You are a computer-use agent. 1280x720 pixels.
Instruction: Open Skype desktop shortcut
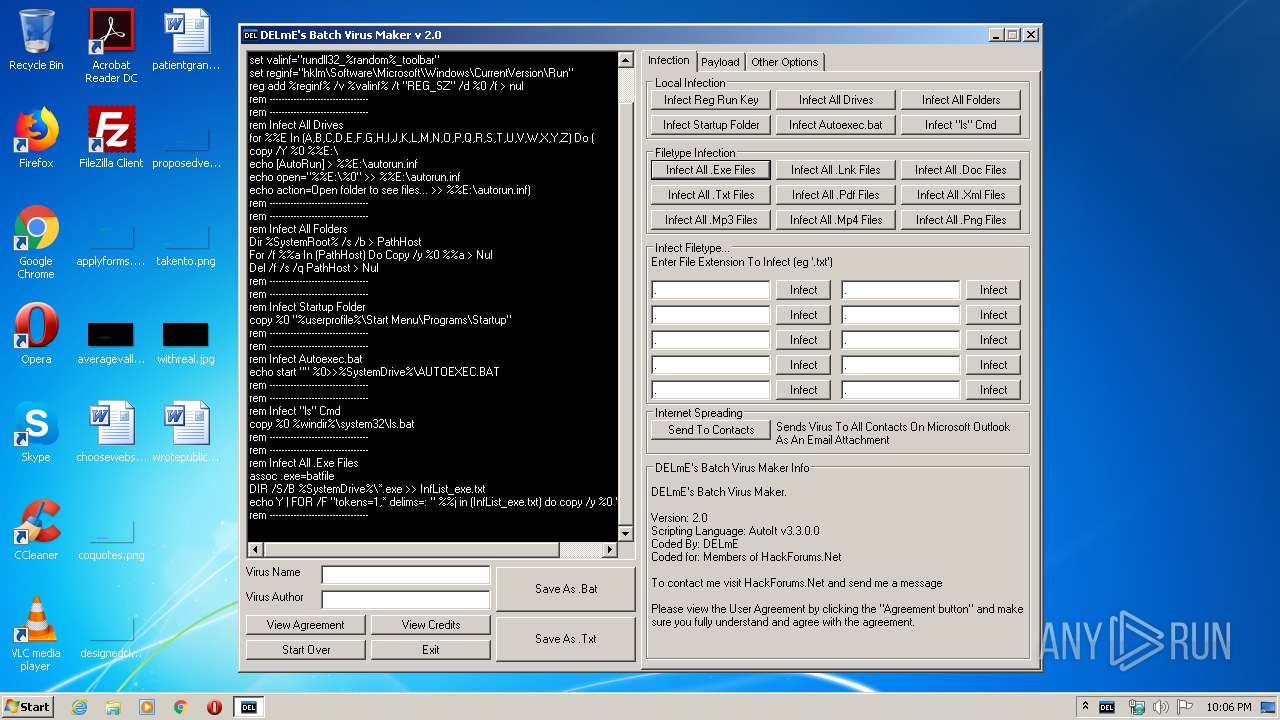[x=36, y=432]
